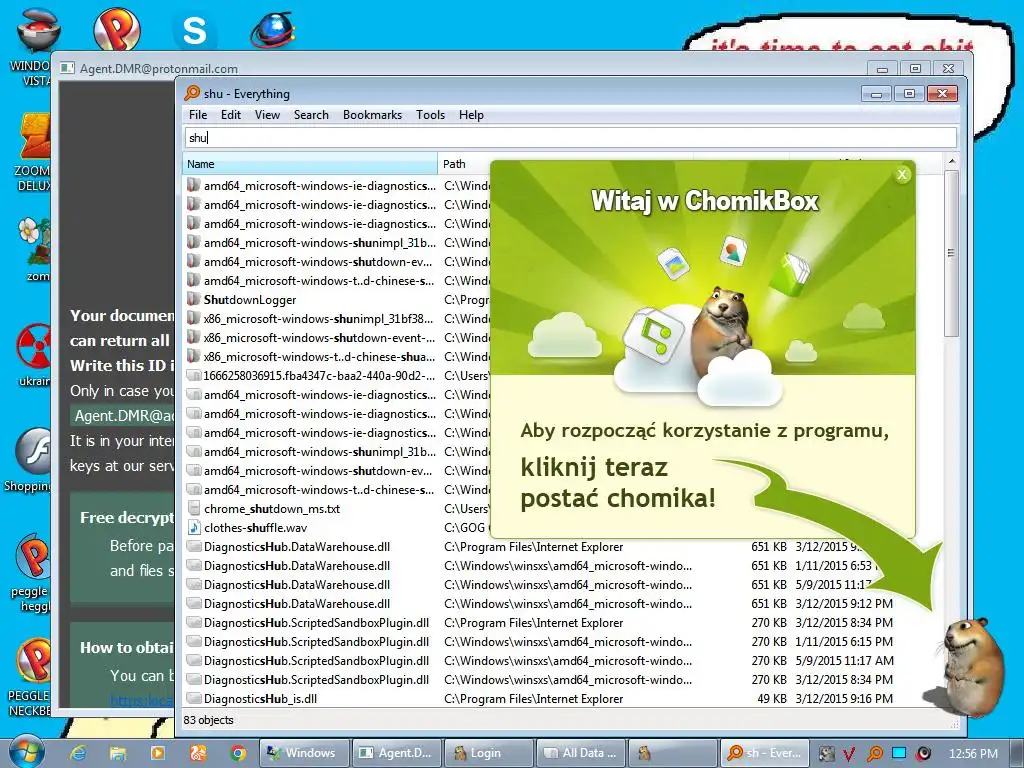
Task: Switch to the 'All Data ...' taskbar button
Action: 581,753
